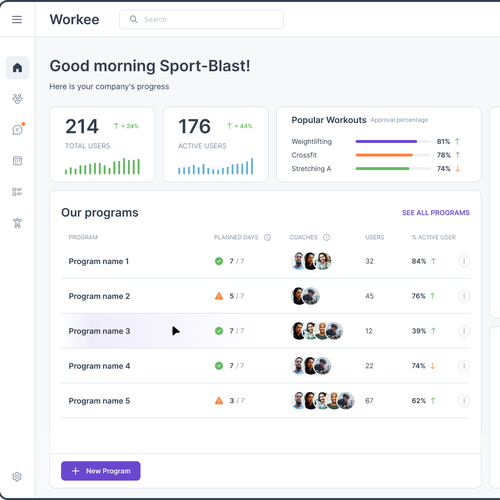Viewport: 500px width, 500px height.
Task: Open Program name 2 row title
Action: 99,296
